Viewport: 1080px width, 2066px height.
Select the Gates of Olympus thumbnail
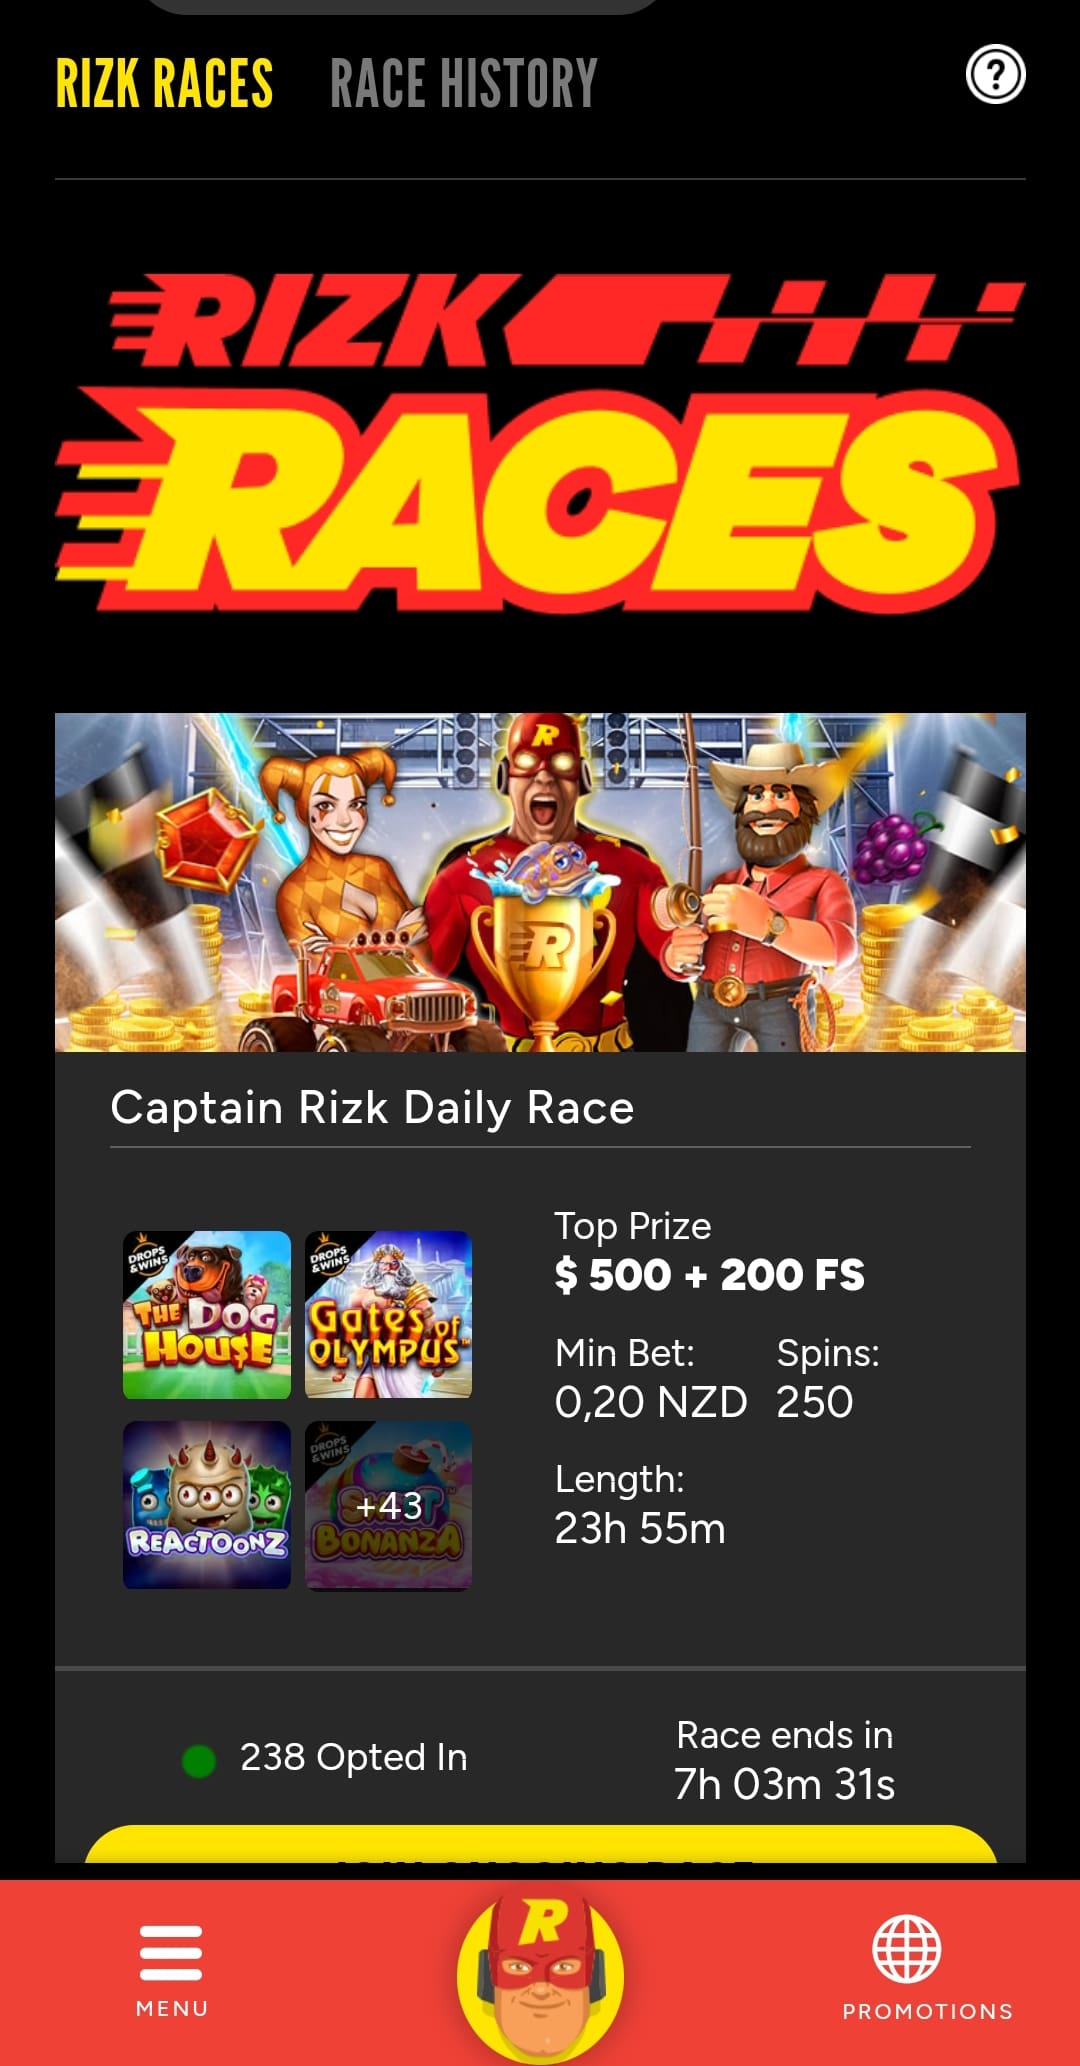(388, 1315)
